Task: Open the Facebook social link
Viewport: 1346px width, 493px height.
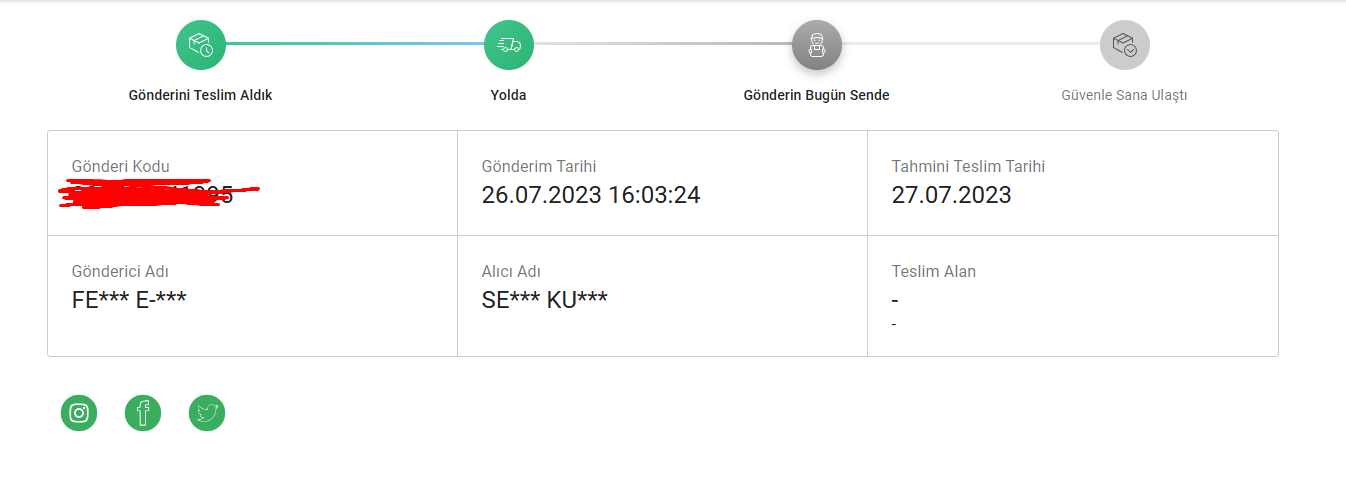Action: 143,412
